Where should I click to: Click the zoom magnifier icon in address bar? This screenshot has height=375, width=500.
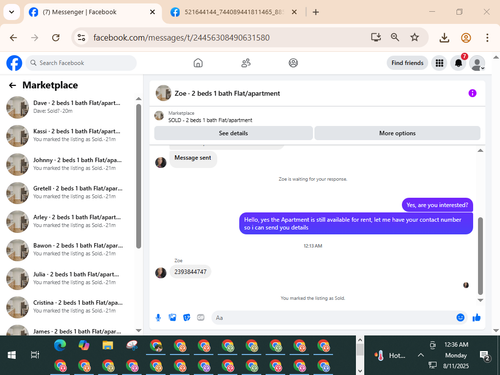395,37
